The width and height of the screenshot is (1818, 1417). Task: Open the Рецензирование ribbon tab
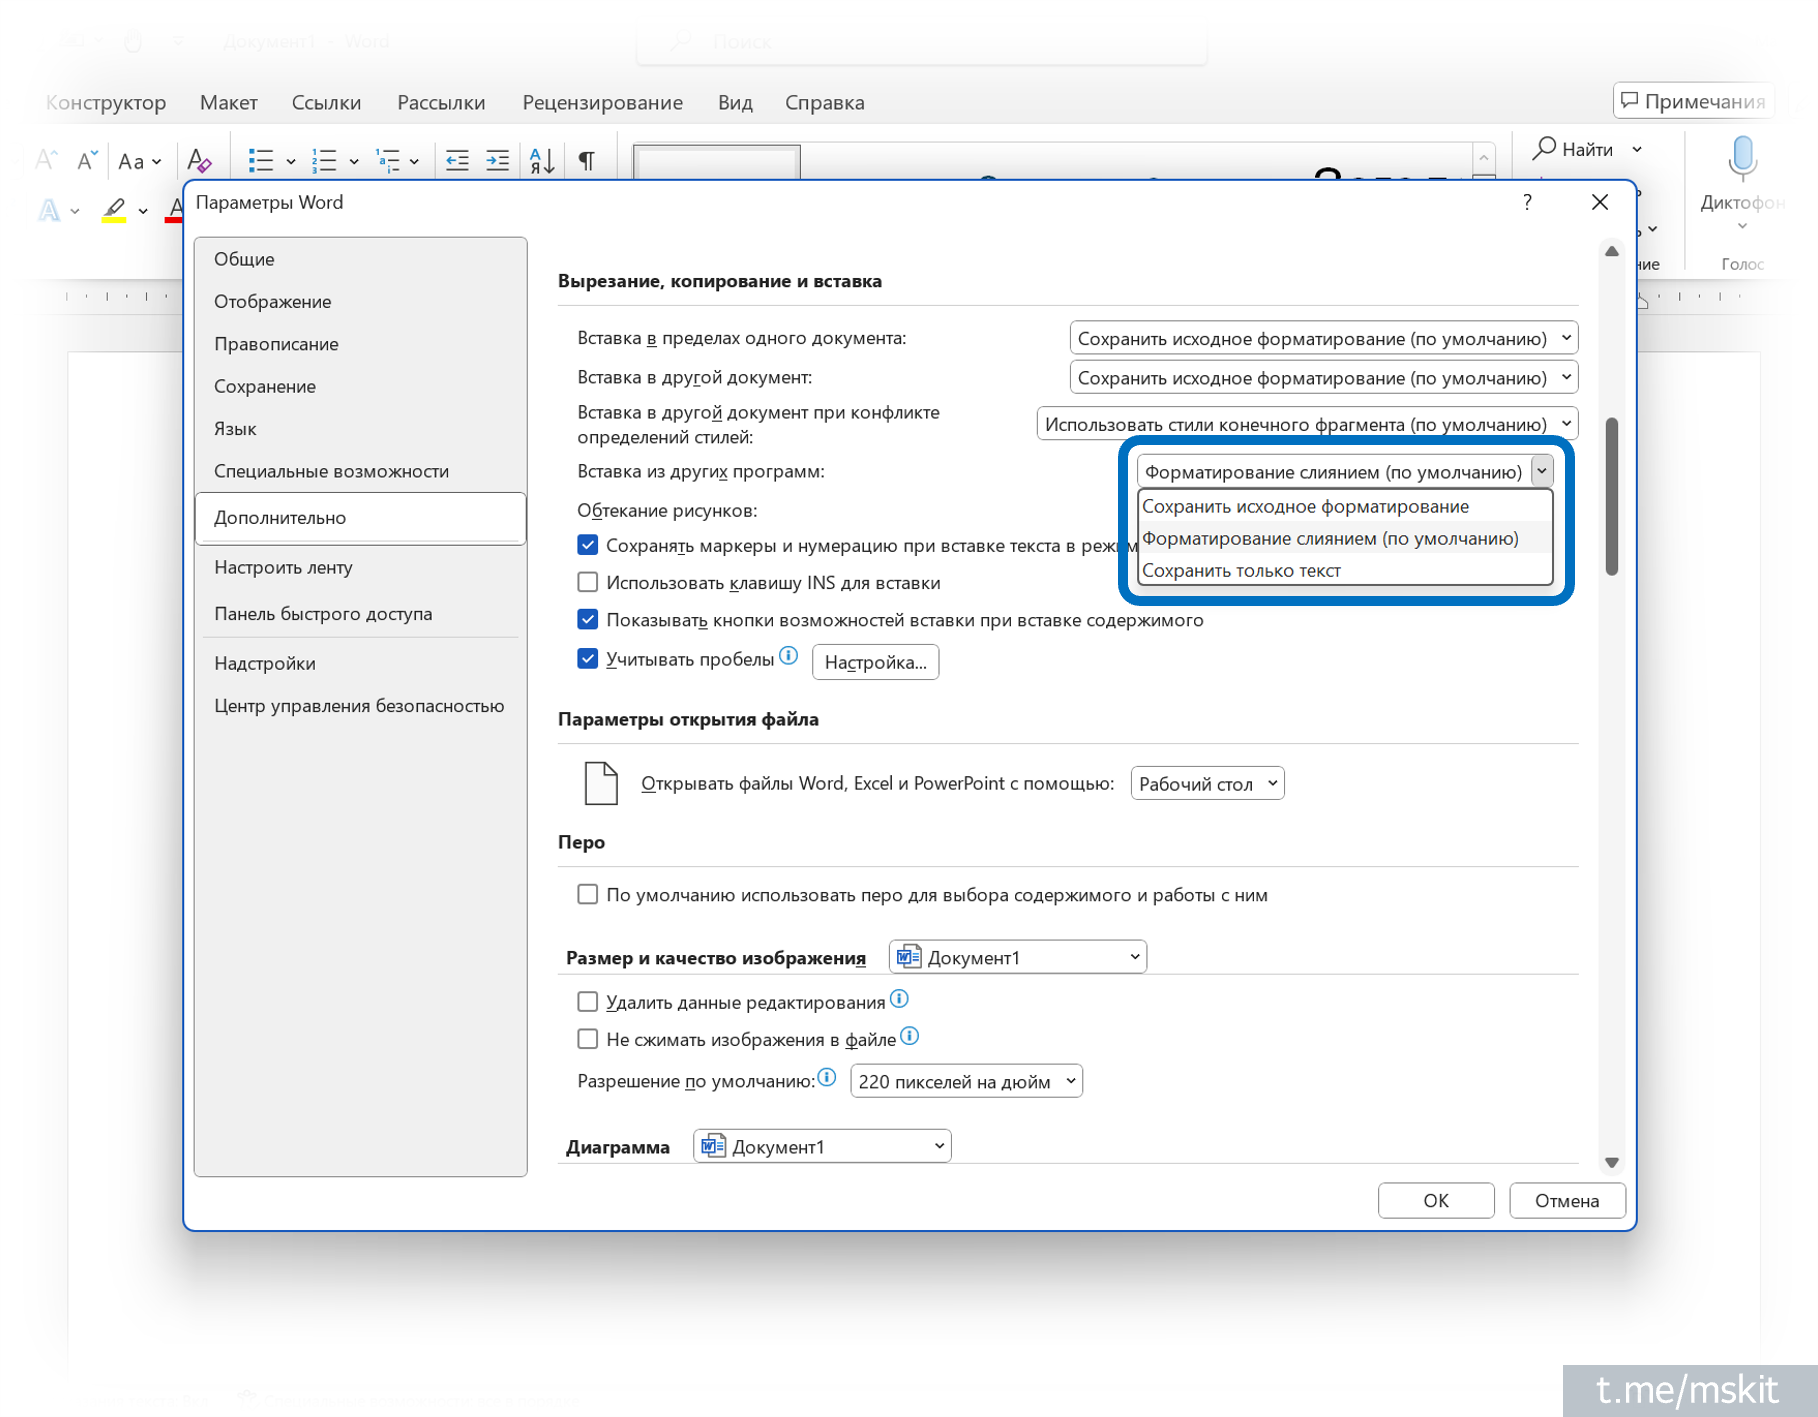click(602, 102)
